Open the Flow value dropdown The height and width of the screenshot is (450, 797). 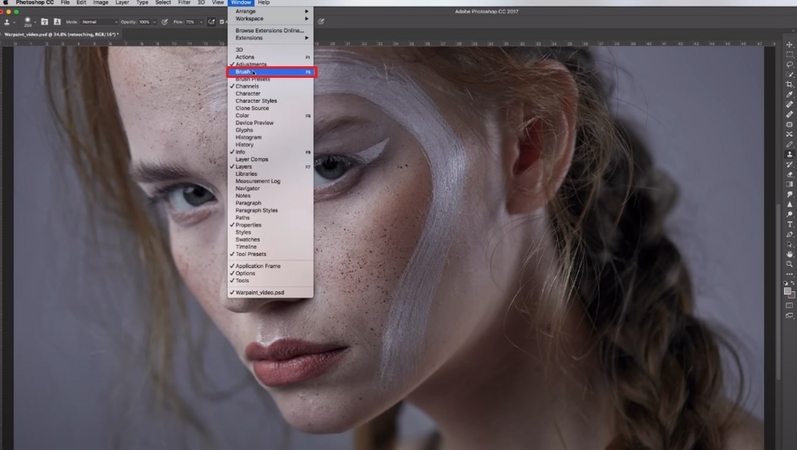(201, 22)
